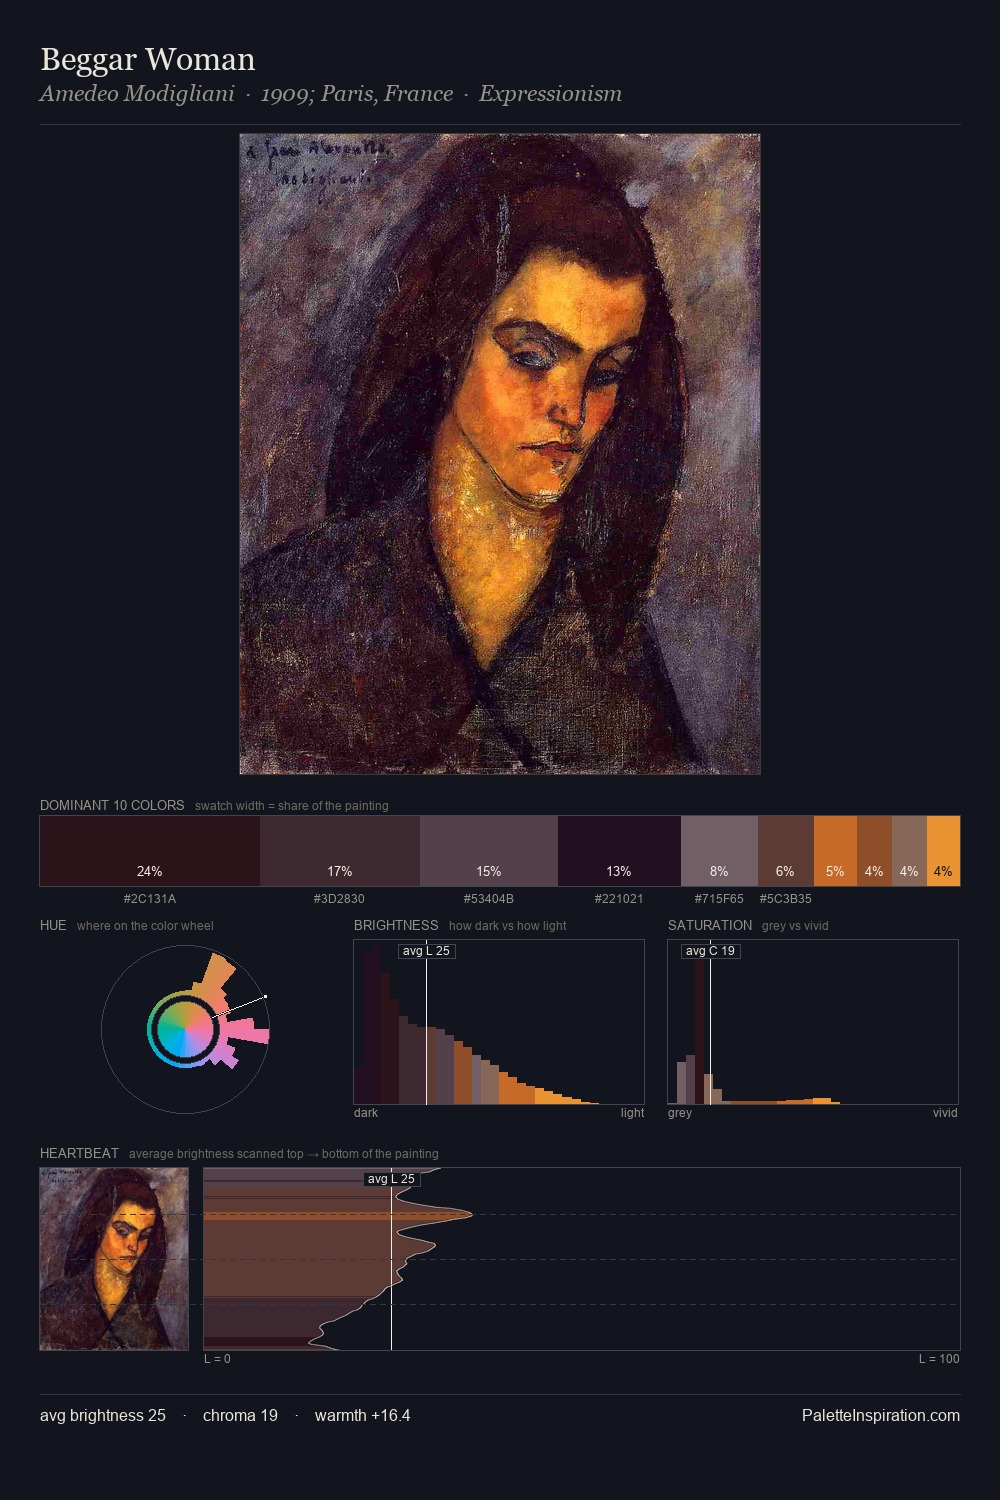Click the 'DOMINANT 10 COLORS' heading
This screenshot has height=1500, width=1000.
112,806
